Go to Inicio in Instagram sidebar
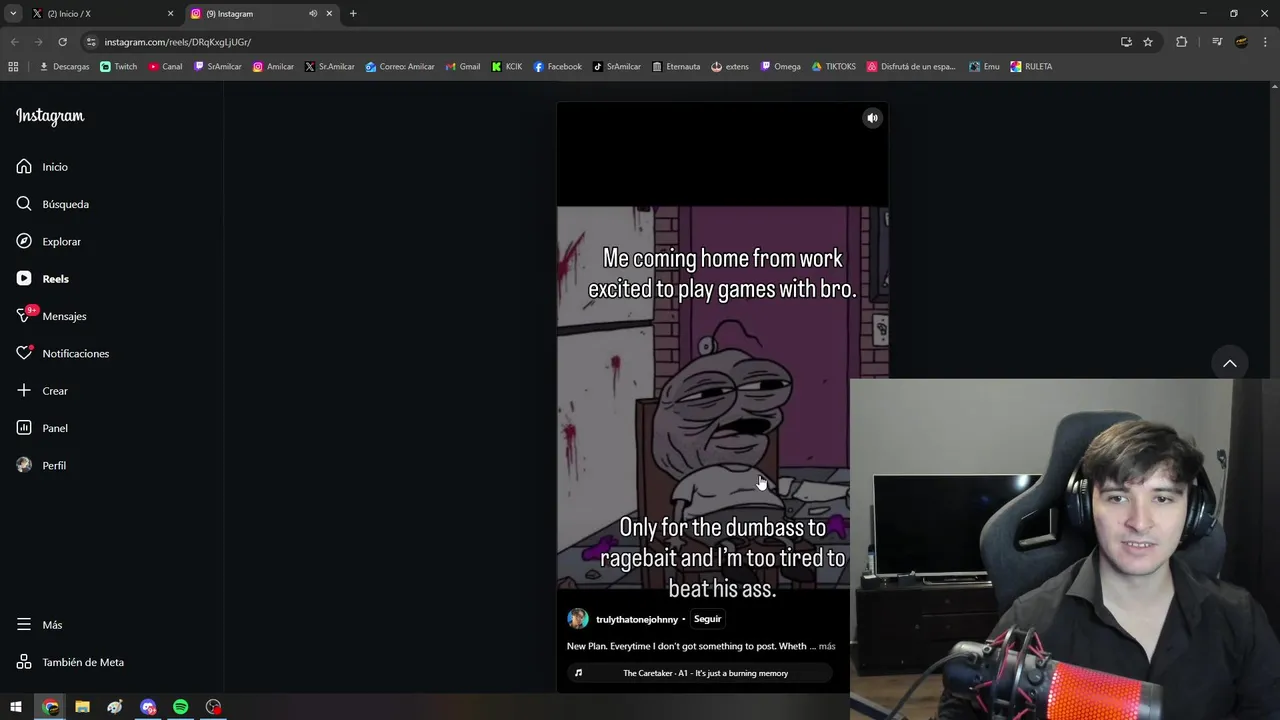This screenshot has height=720, width=1280. coord(42,167)
